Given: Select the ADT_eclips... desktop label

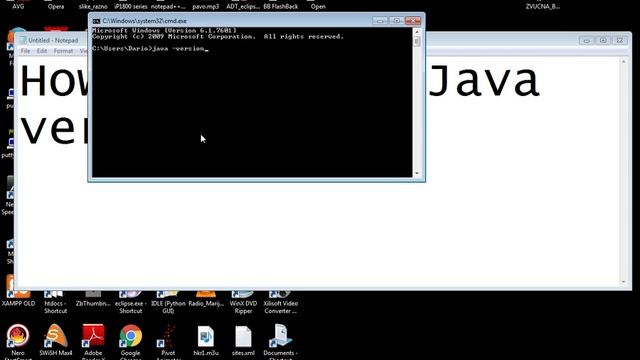Looking at the screenshot, I should coord(243,6).
